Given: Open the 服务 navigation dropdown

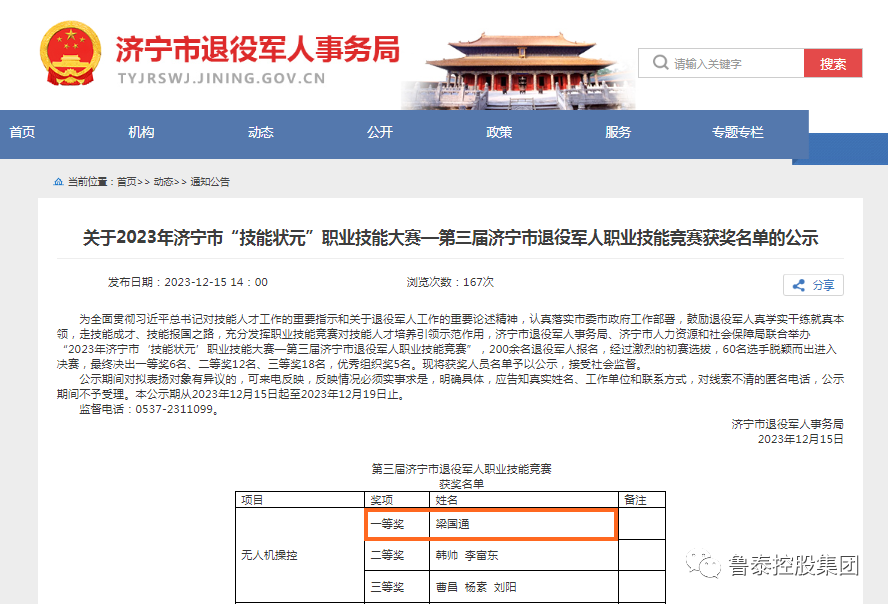Looking at the screenshot, I should coord(617,131).
